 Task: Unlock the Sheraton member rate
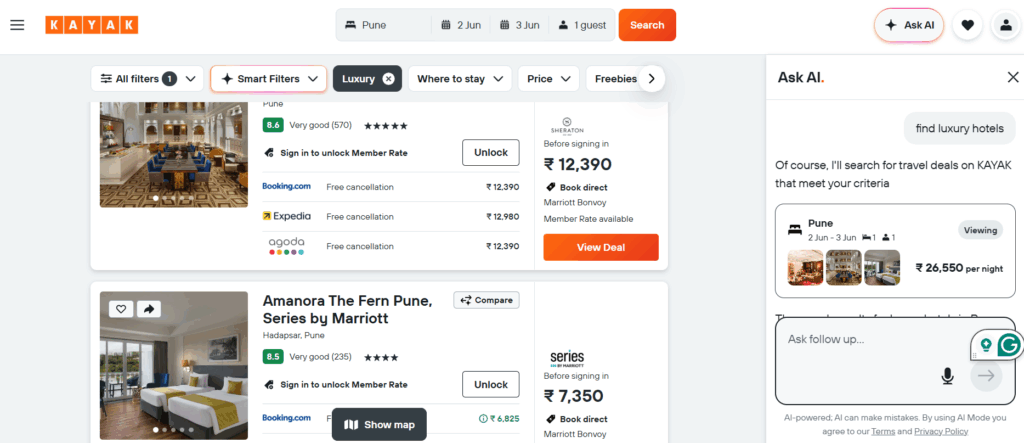point(490,152)
